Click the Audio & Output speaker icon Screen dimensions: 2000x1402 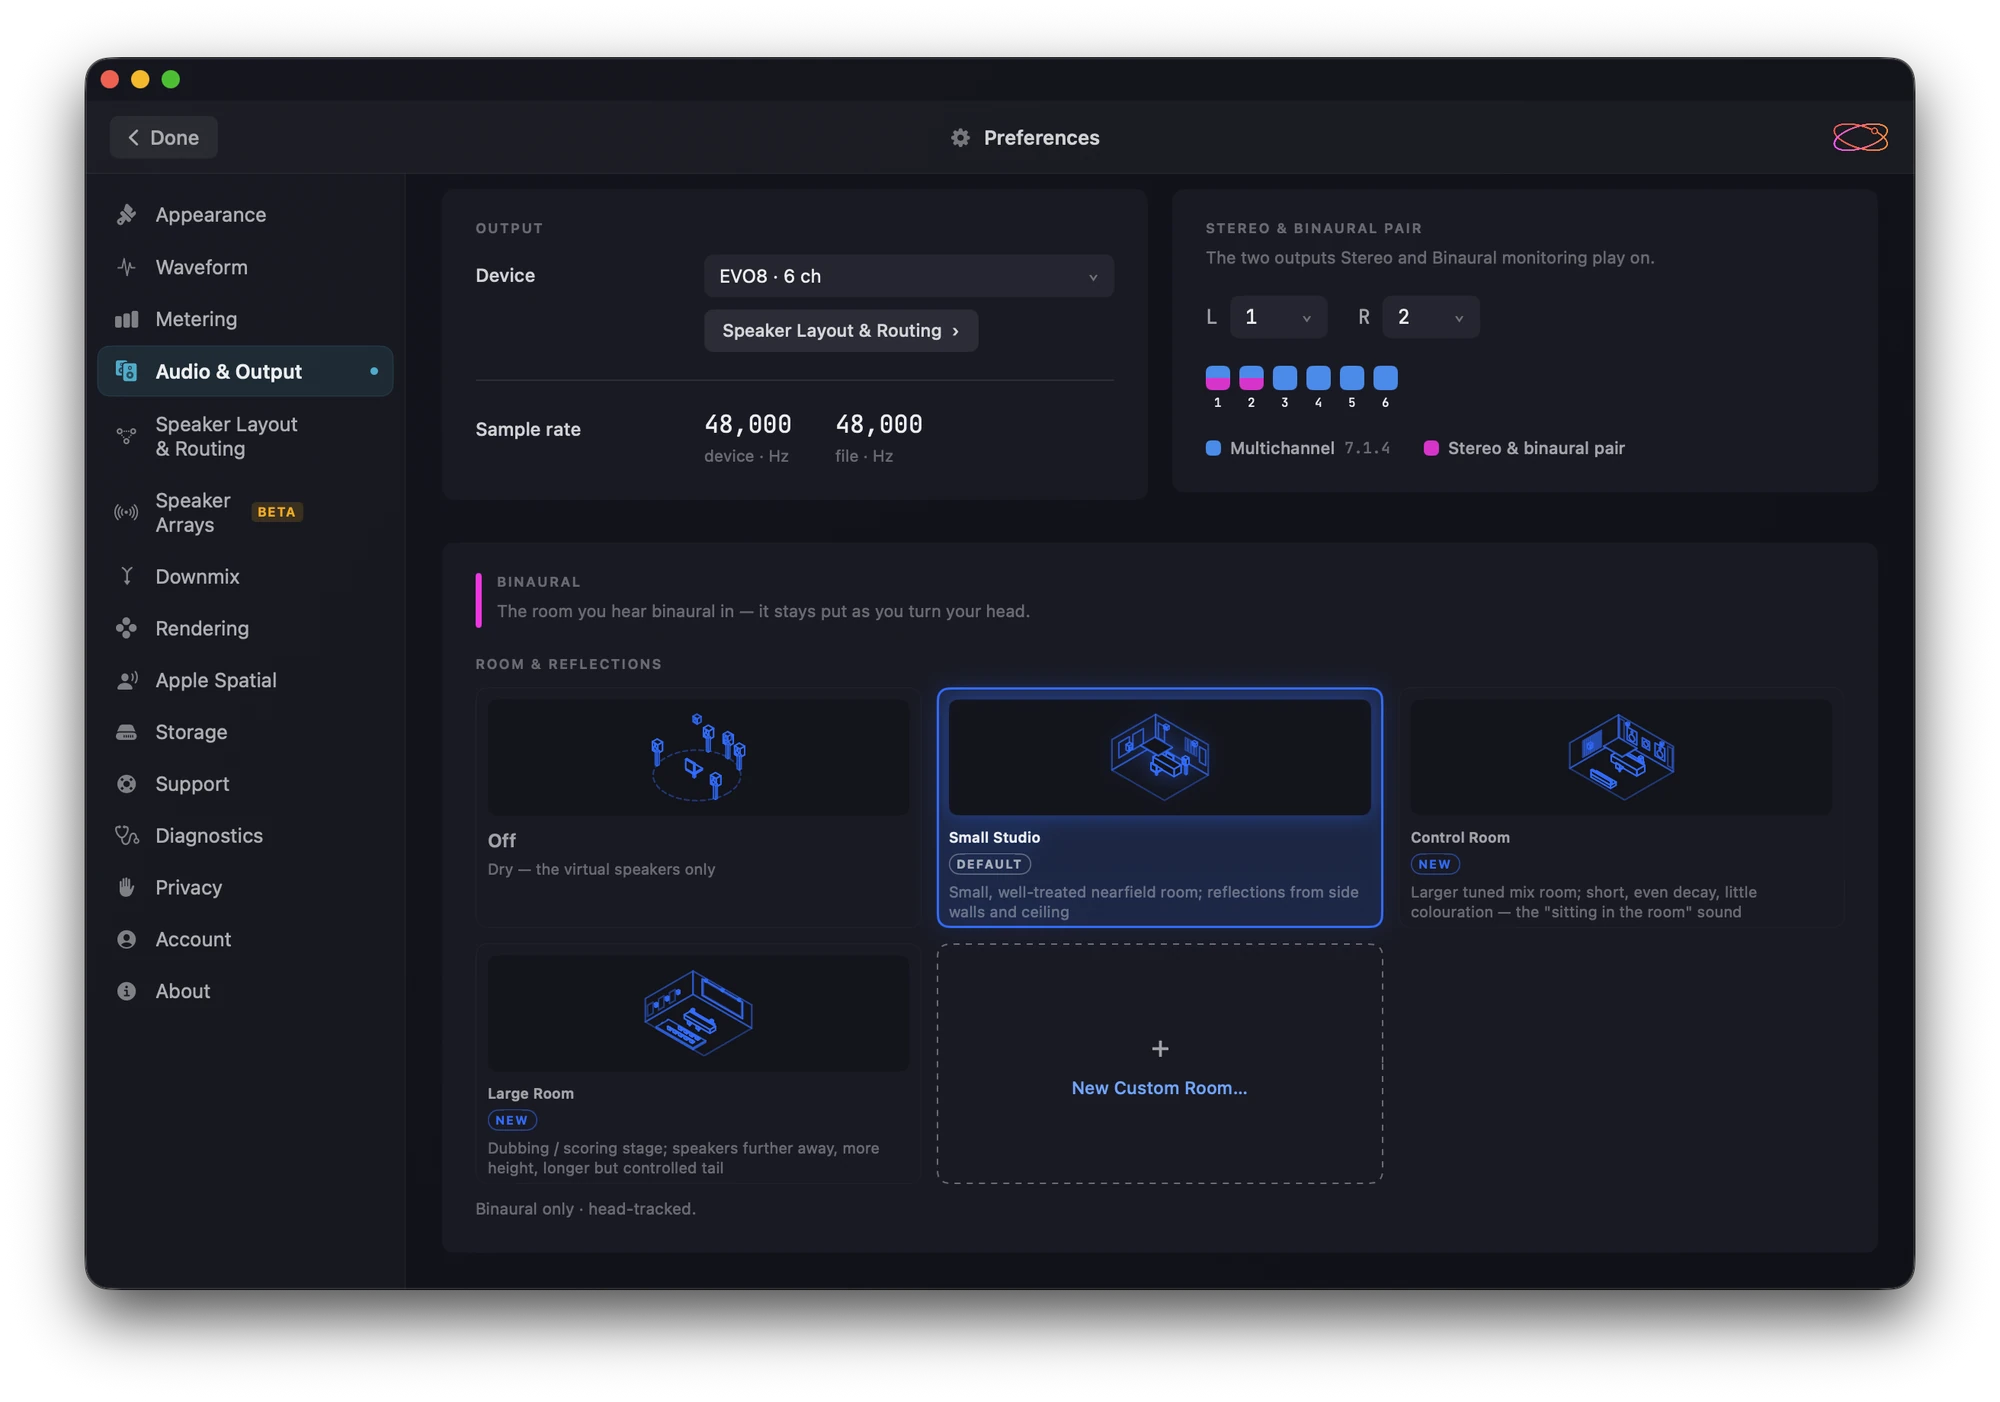coord(126,371)
